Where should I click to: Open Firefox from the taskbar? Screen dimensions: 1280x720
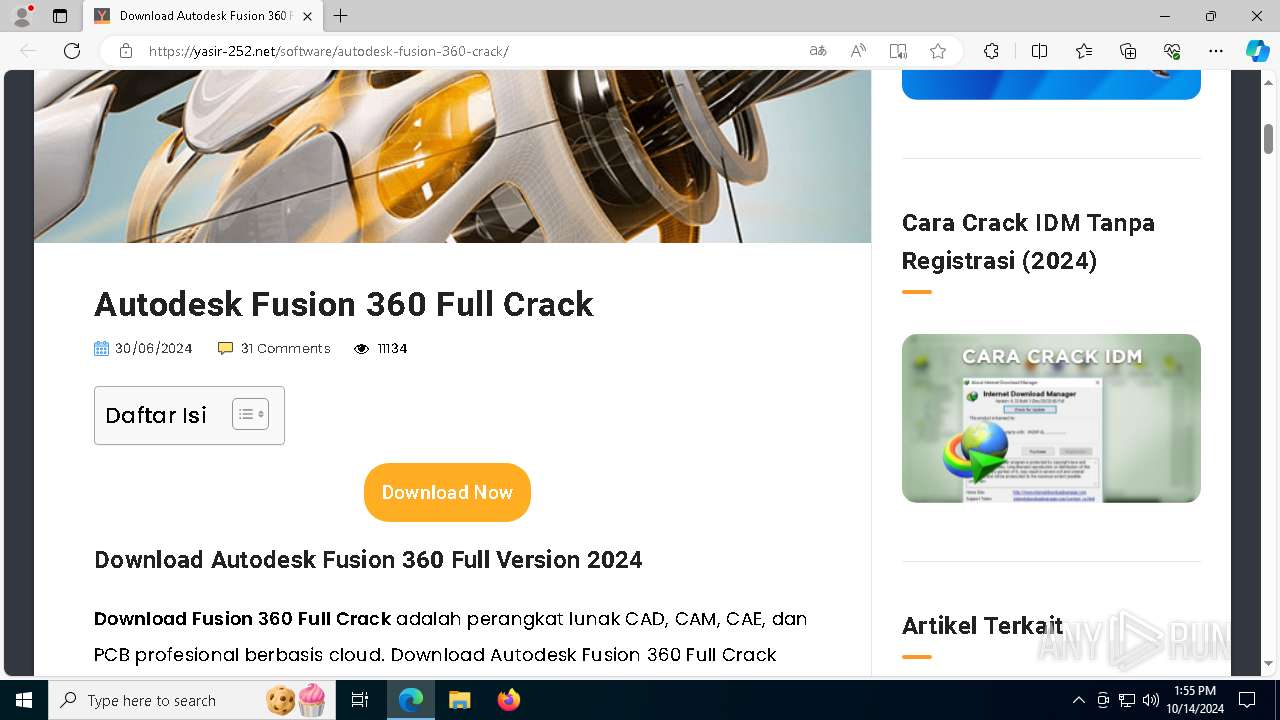click(x=509, y=700)
